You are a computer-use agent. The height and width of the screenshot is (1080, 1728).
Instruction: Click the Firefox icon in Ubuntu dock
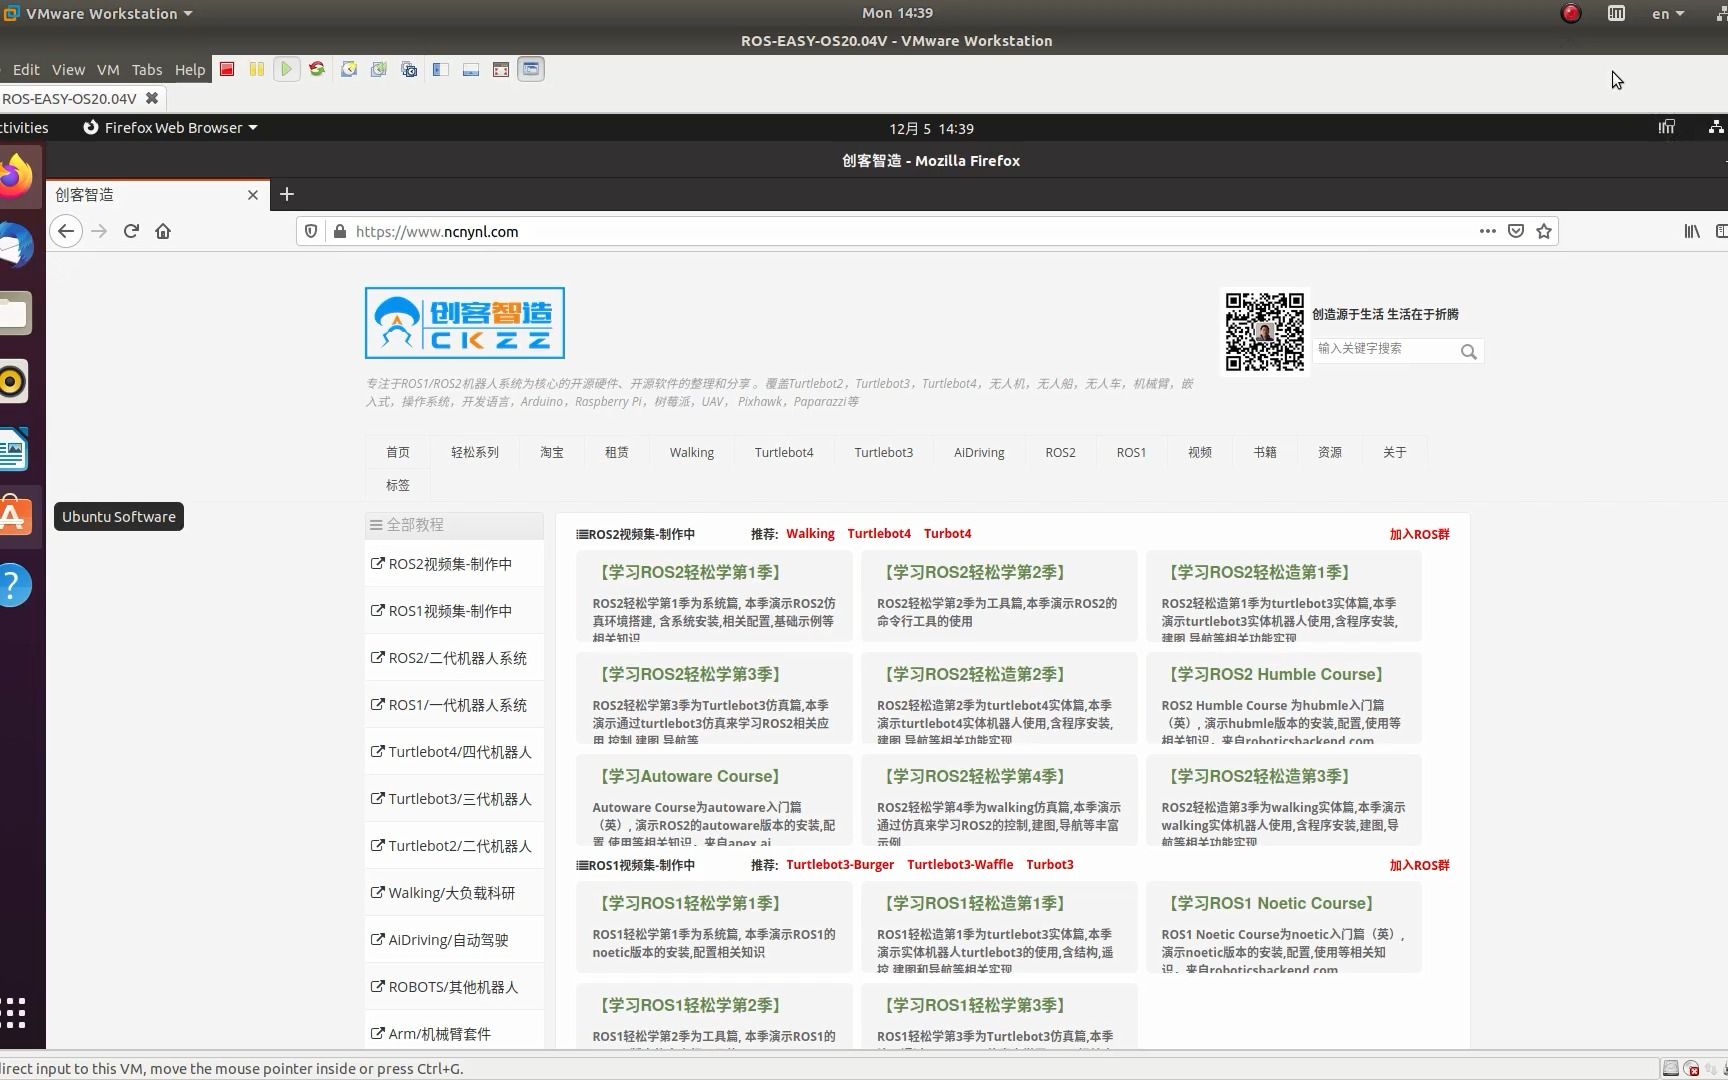[14, 176]
